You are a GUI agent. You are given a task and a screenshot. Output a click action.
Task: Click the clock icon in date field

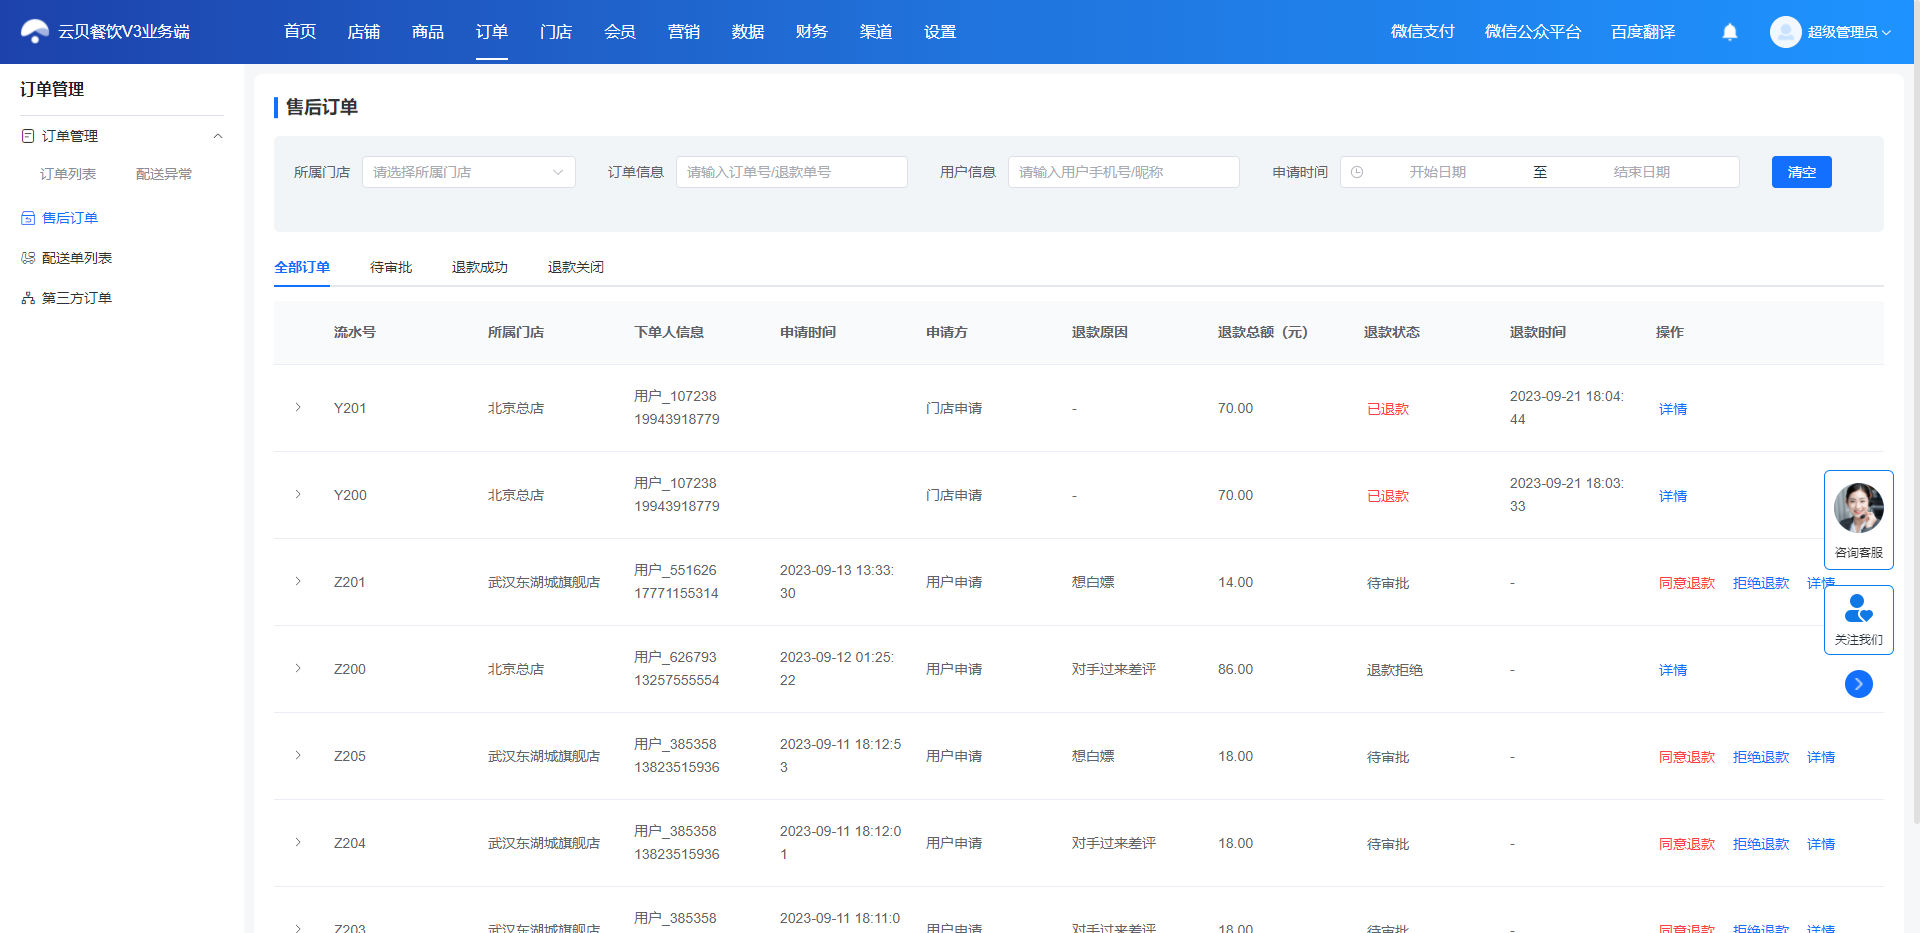tap(1357, 172)
